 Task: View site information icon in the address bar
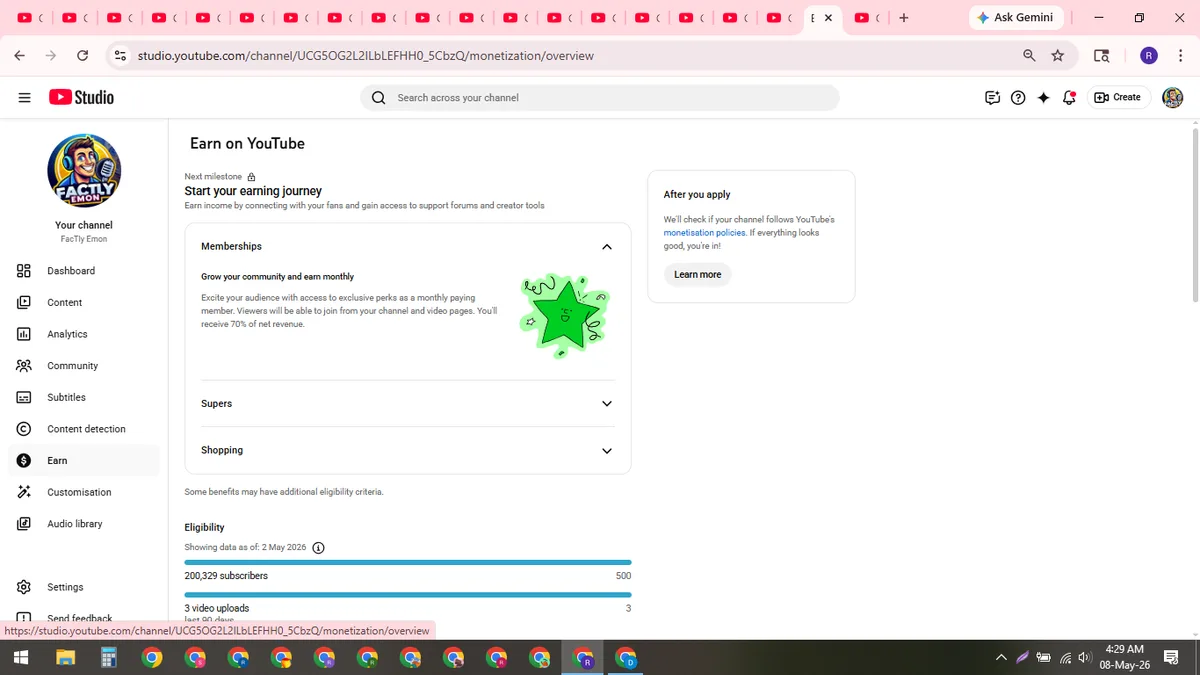[121, 56]
